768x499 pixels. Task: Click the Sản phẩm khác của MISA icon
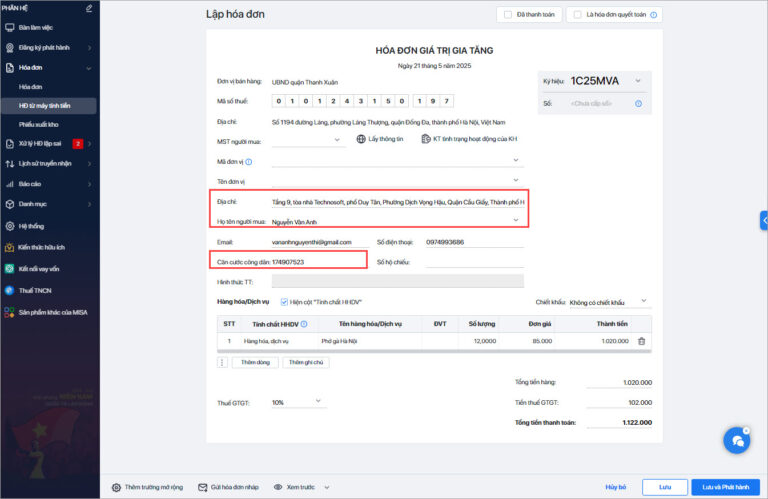[9, 312]
